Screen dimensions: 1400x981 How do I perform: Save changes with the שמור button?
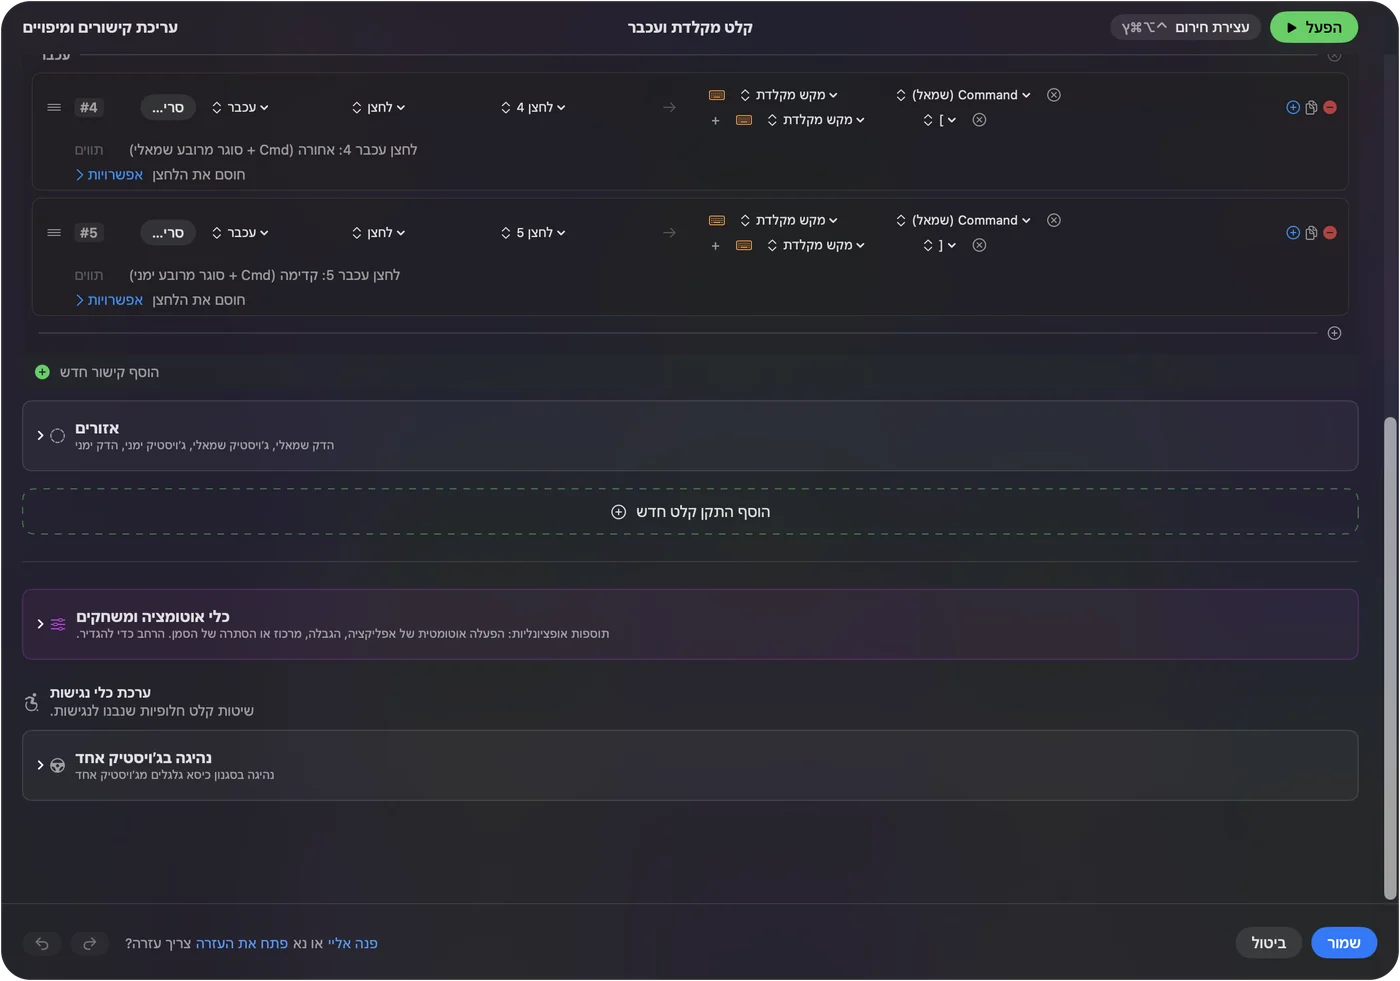pyautogui.click(x=1344, y=943)
